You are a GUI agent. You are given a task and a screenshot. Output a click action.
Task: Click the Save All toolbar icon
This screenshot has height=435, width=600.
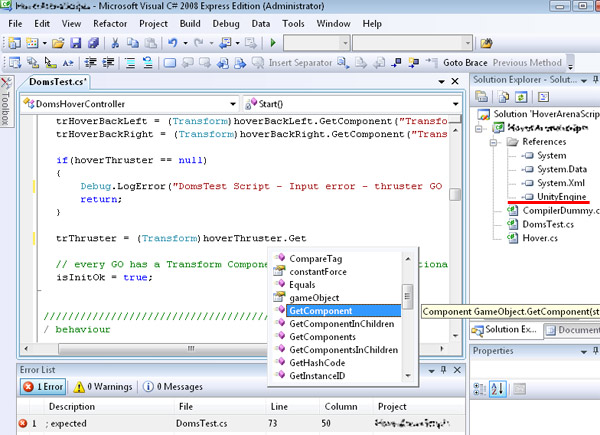[93, 43]
